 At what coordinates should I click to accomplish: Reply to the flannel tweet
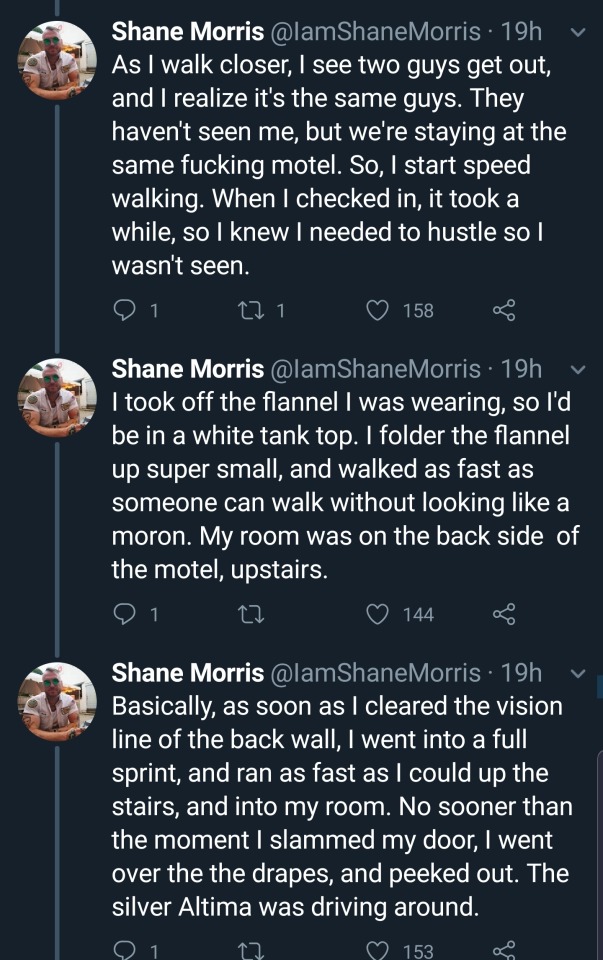(x=124, y=615)
